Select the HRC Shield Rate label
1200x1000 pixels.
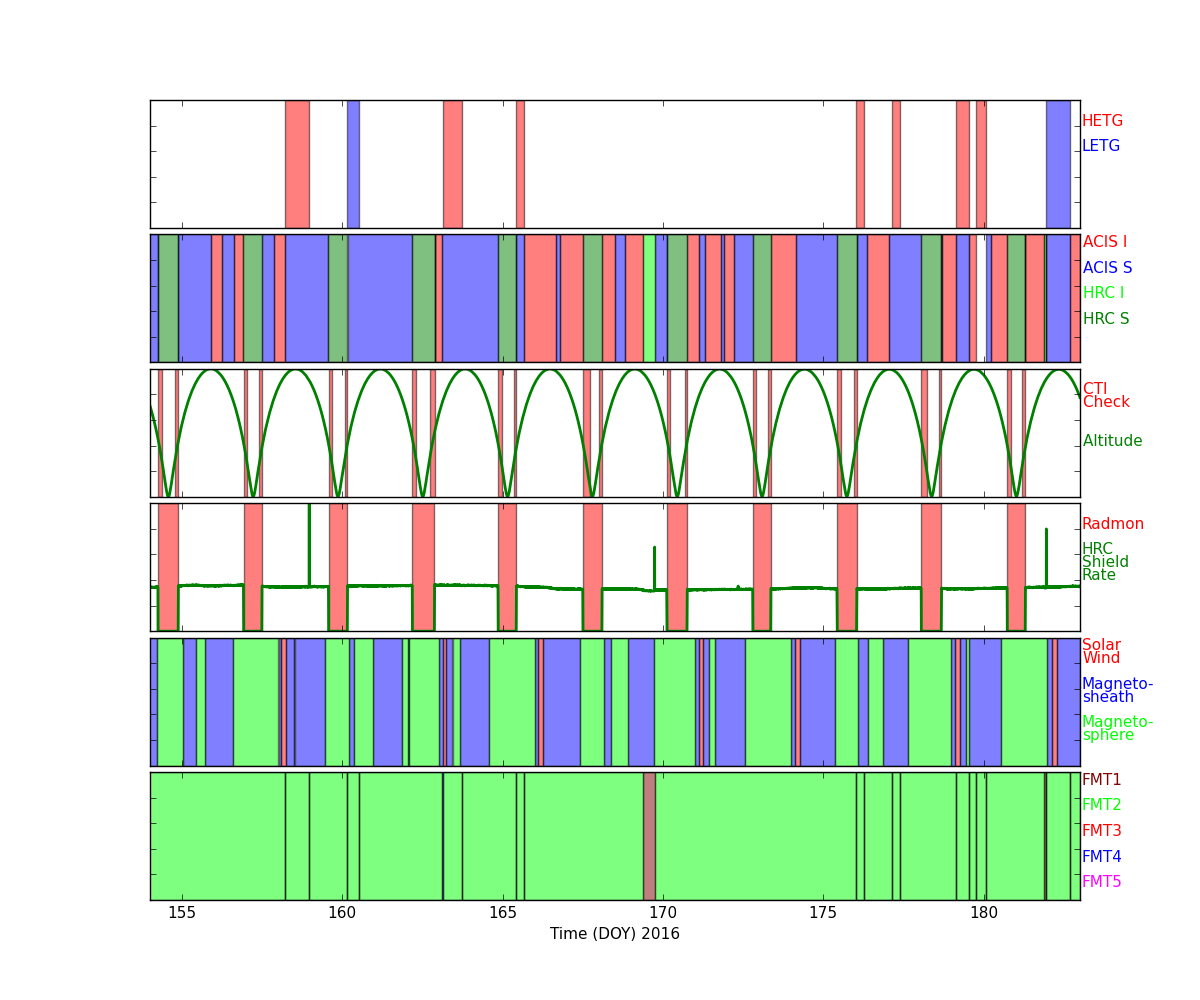1105,562
